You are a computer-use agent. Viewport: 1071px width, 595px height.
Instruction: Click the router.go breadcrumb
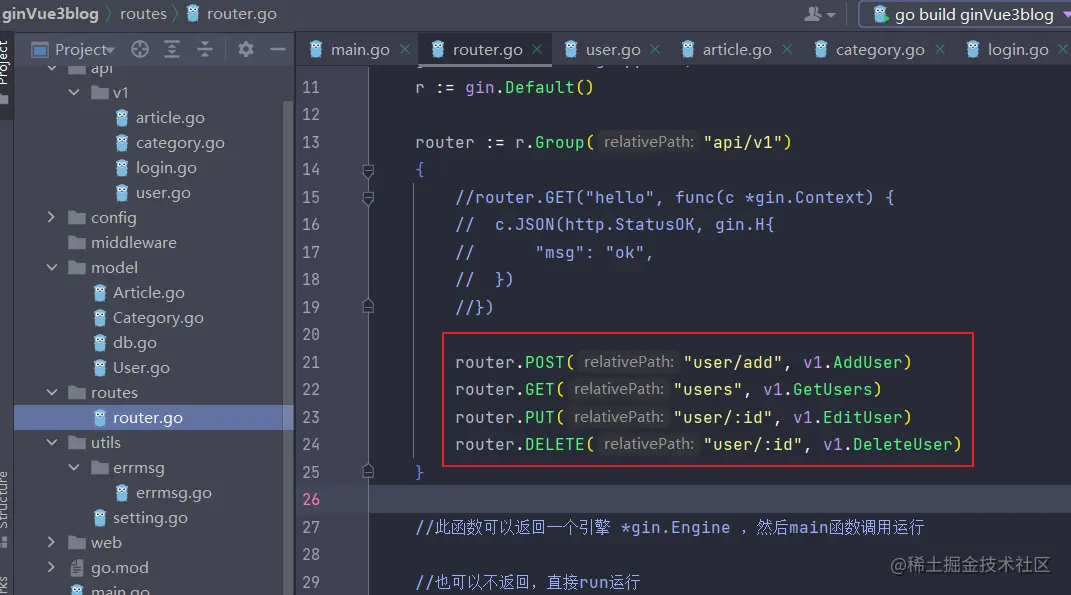pos(241,14)
